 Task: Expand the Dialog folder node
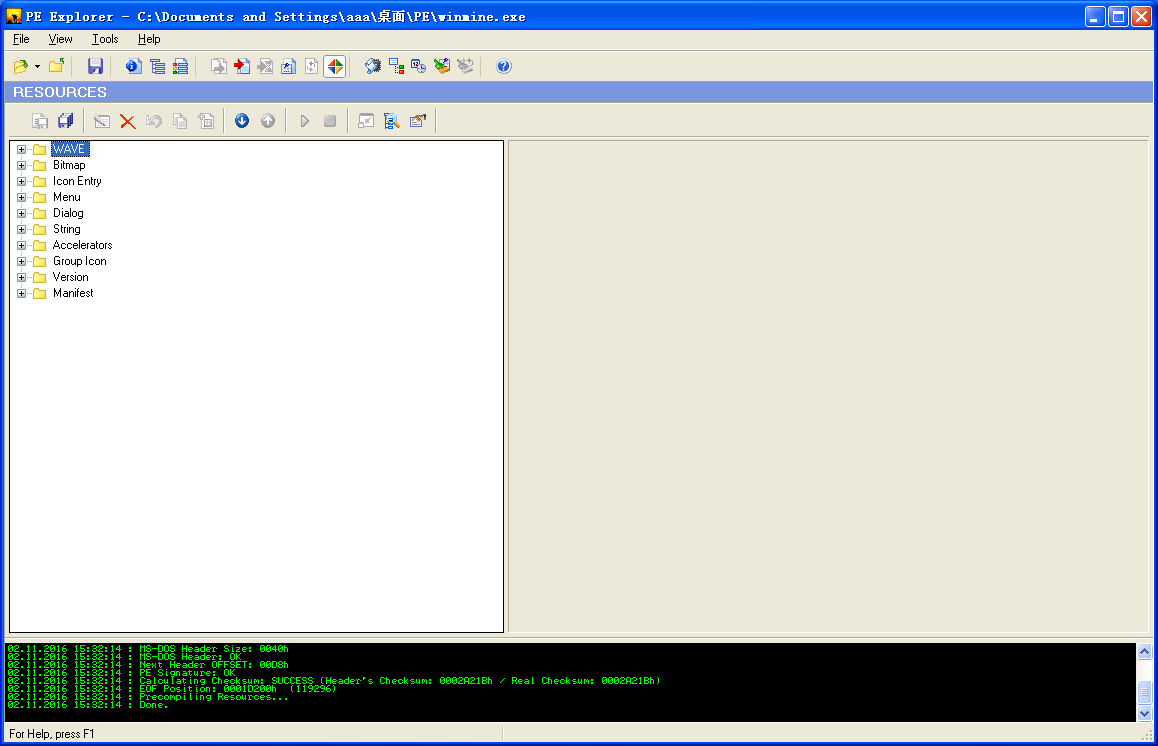(x=21, y=213)
